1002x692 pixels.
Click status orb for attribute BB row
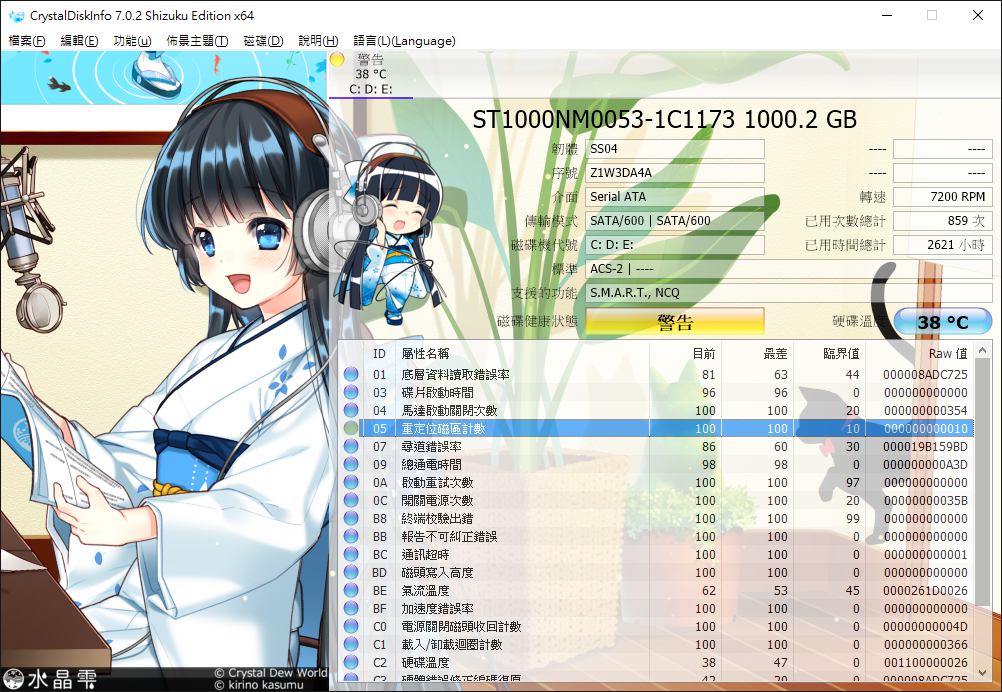tap(351, 536)
